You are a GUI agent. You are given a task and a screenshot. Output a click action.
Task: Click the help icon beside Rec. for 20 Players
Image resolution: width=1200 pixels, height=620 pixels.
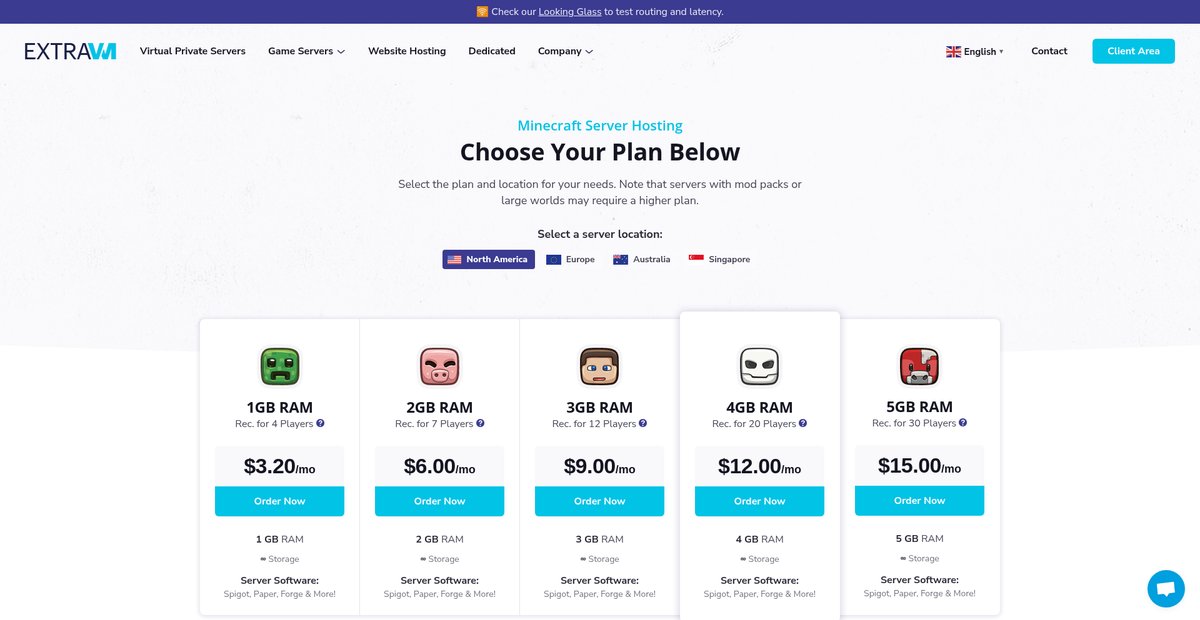pos(802,423)
